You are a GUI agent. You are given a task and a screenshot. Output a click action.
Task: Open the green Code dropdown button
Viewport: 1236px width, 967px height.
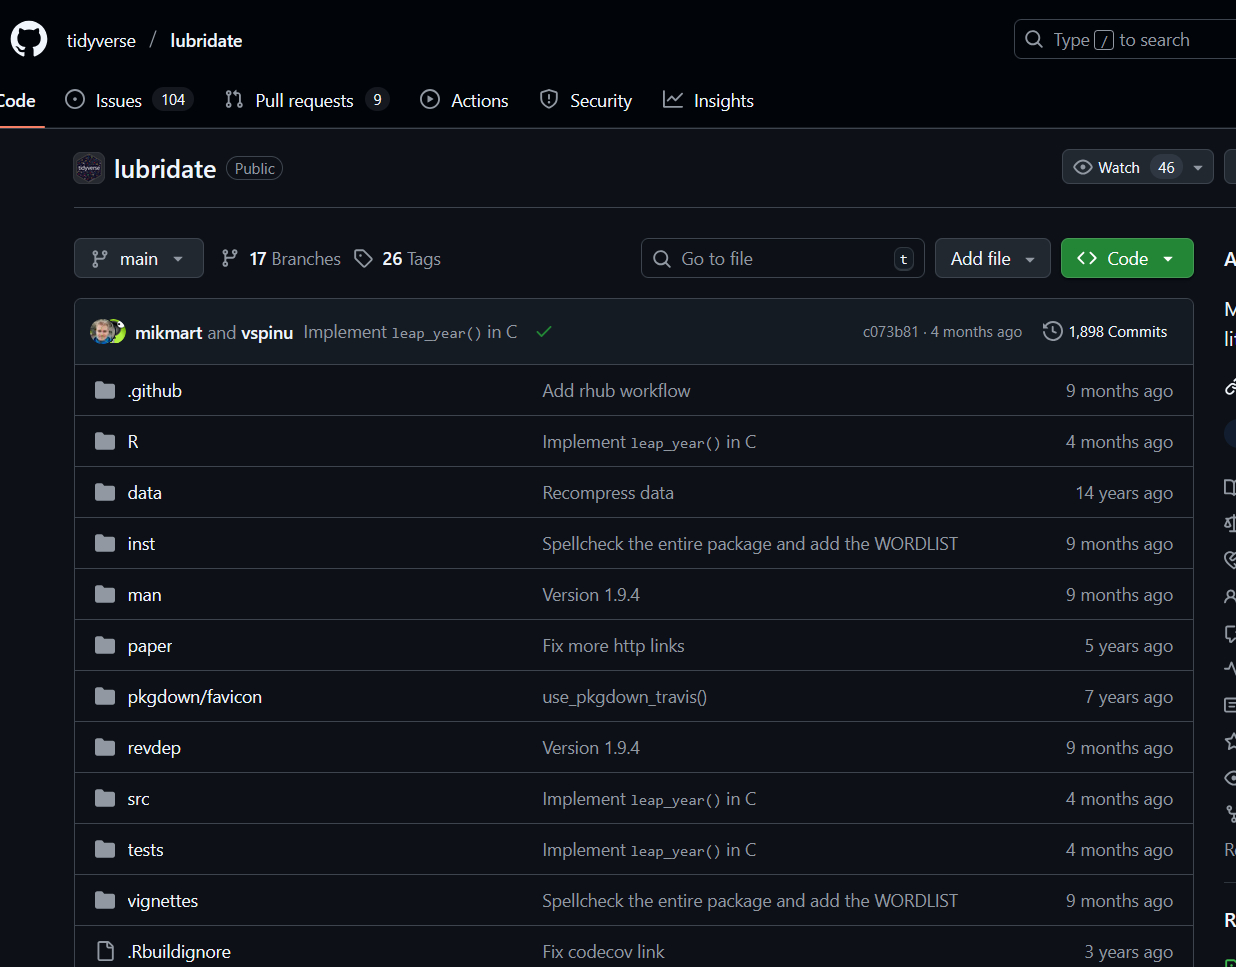(x=1126, y=258)
